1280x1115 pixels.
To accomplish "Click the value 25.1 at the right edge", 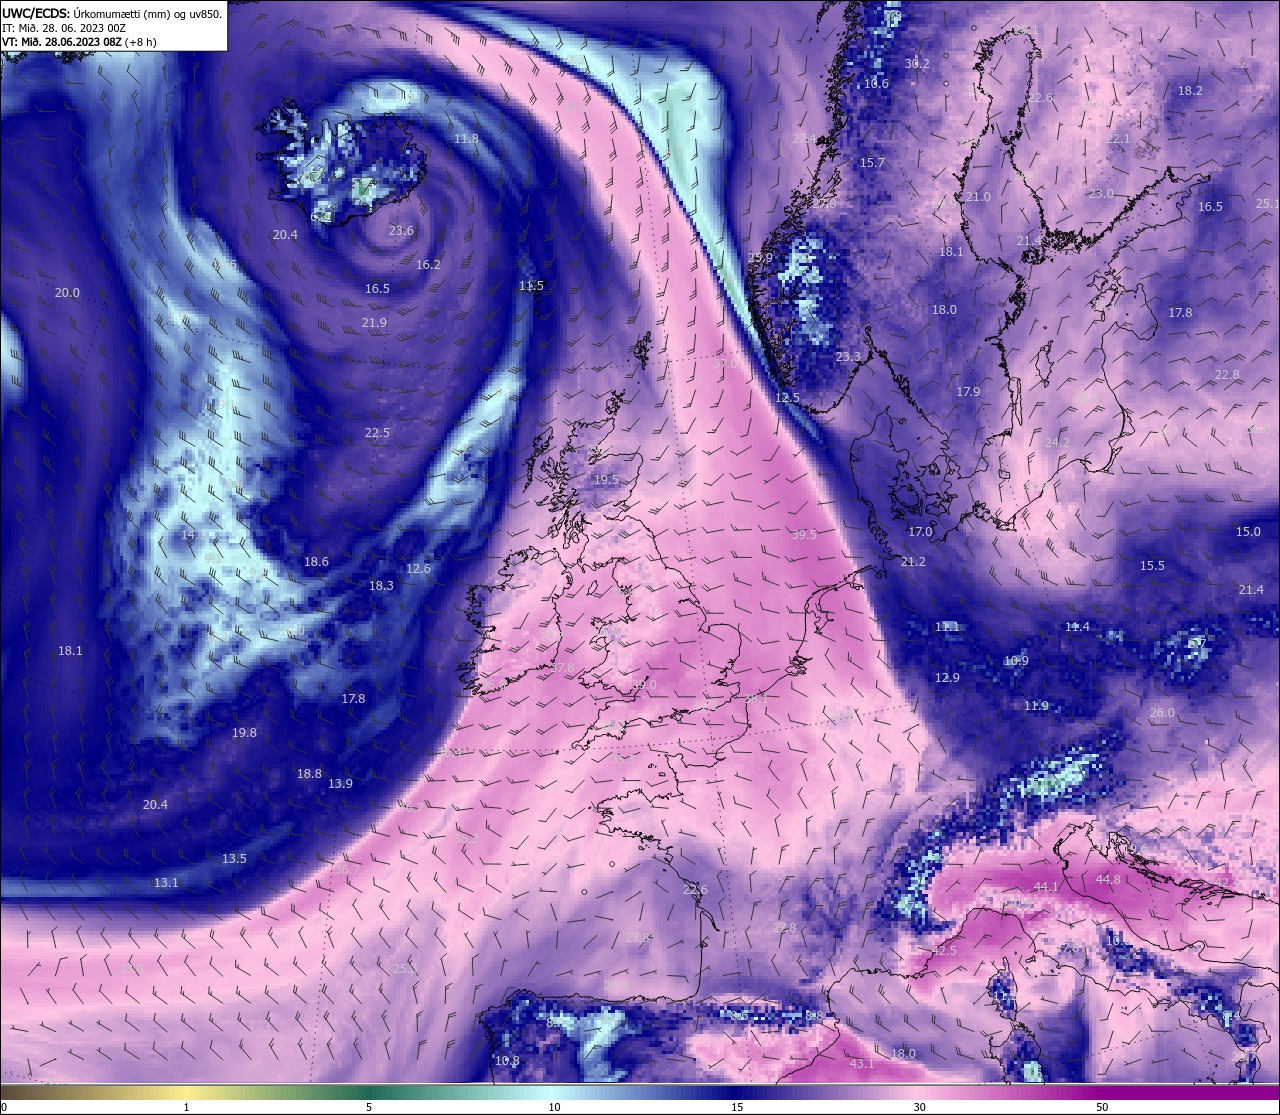I will [x=1267, y=204].
